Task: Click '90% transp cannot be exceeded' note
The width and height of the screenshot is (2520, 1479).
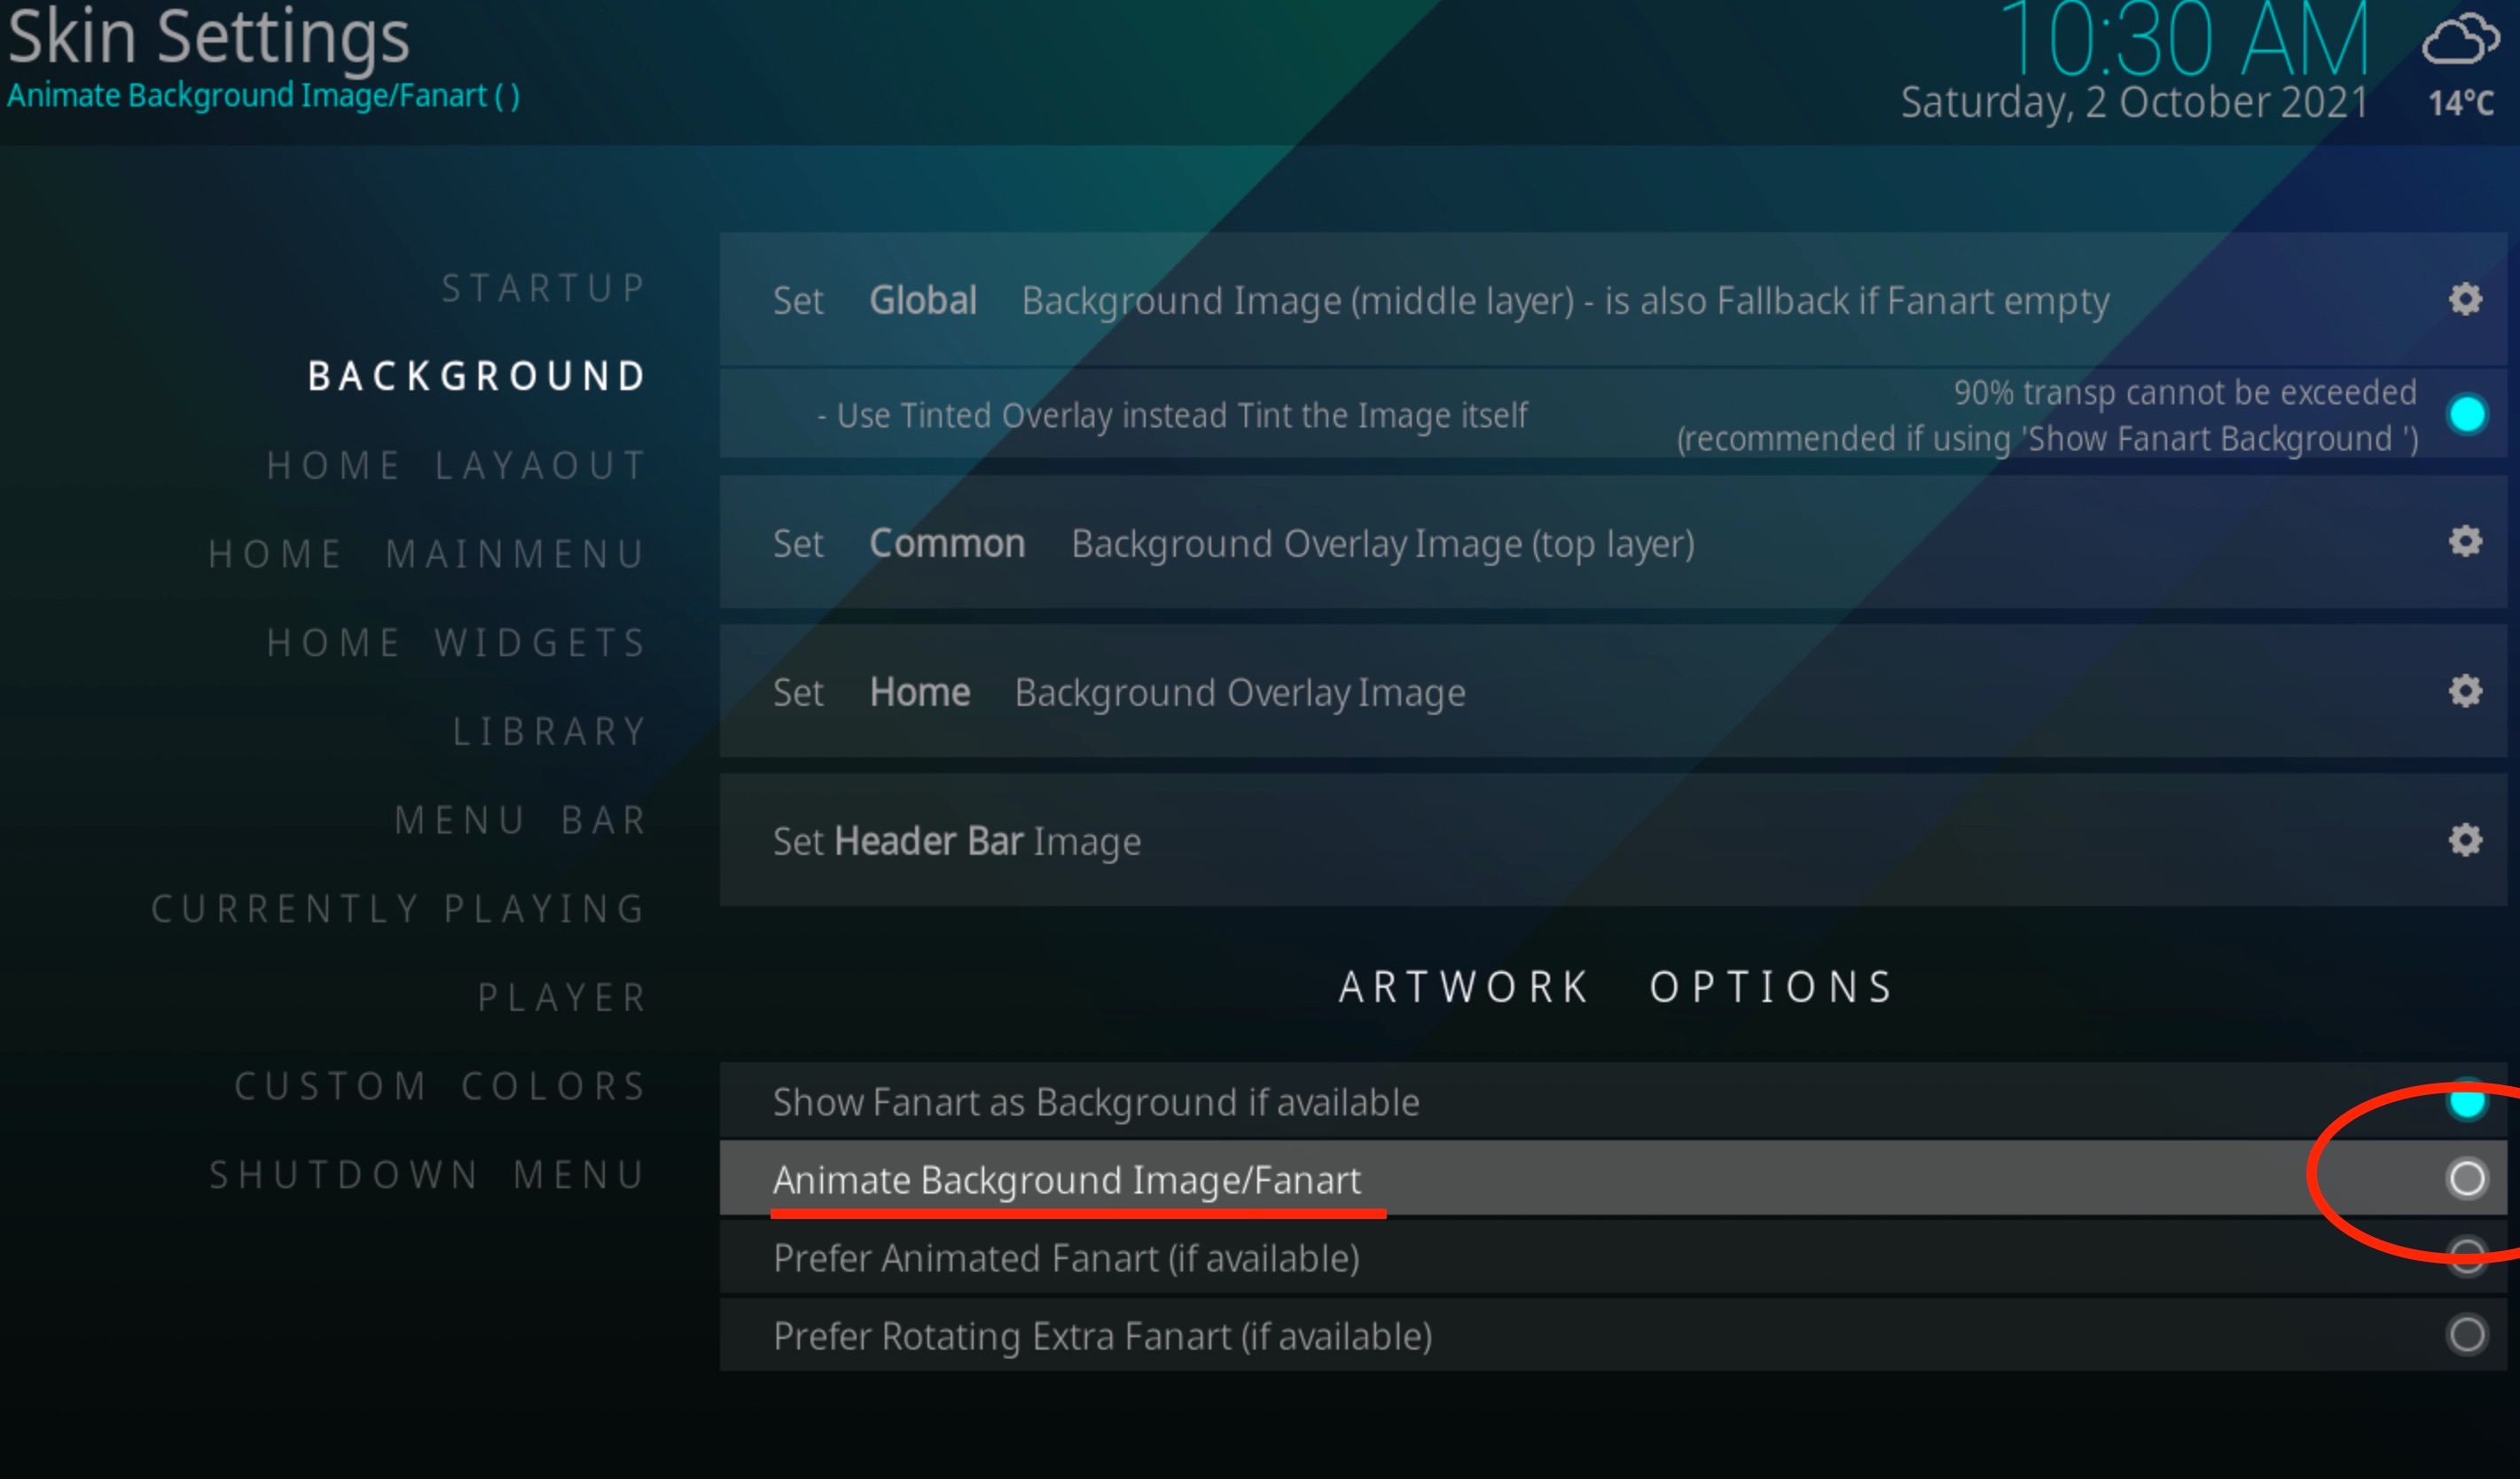Action: pyautogui.click(x=2185, y=392)
